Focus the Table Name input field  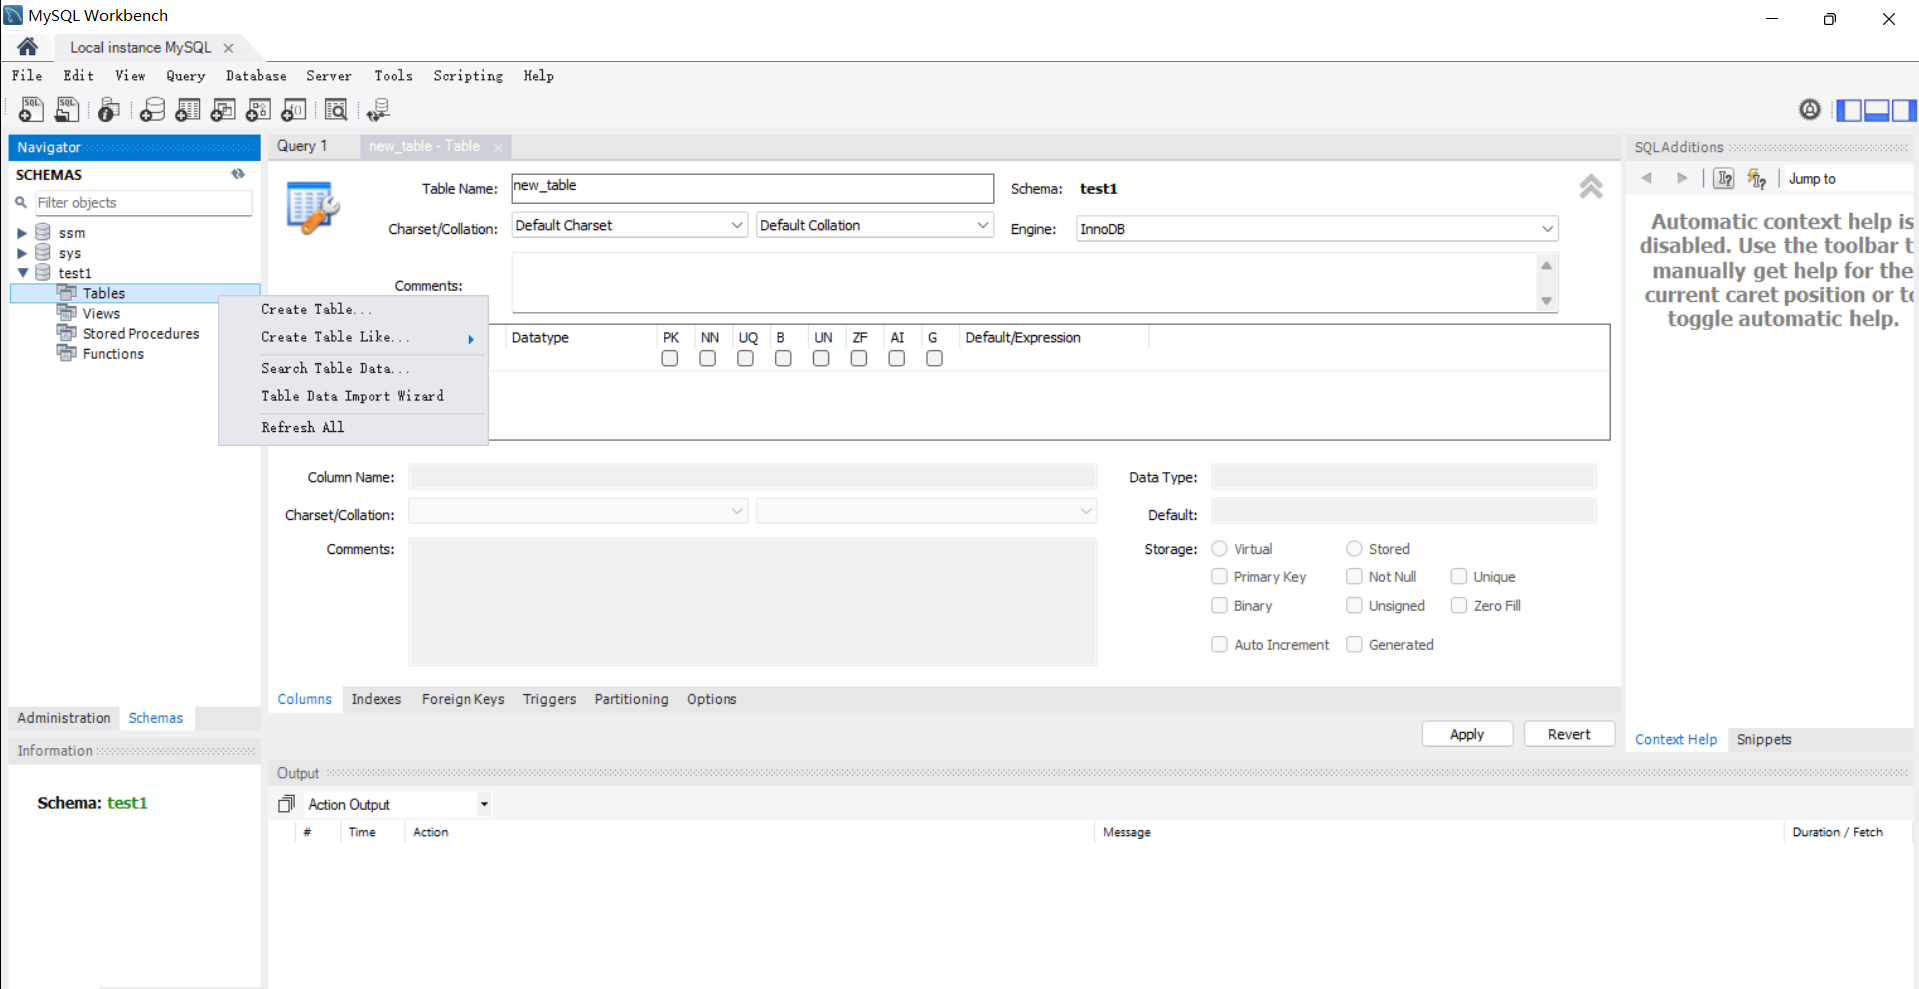tap(753, 188)
